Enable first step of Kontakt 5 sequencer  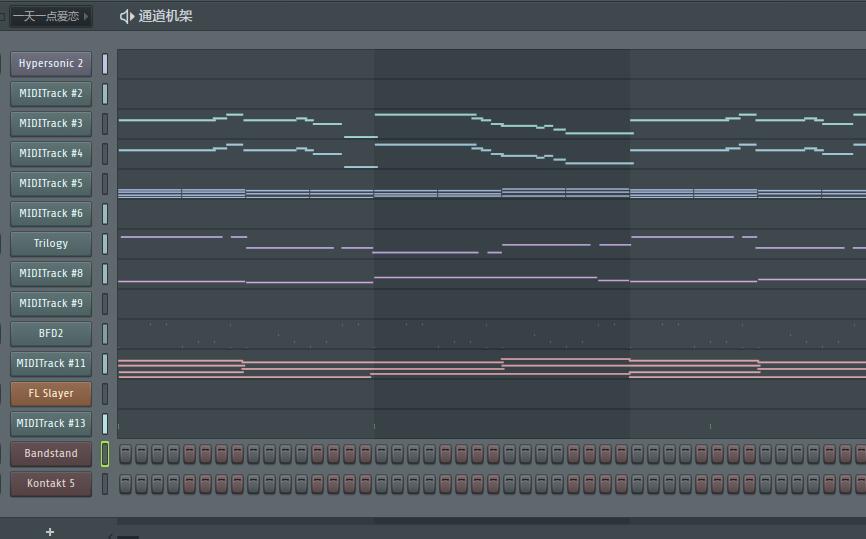coord(125,484)
